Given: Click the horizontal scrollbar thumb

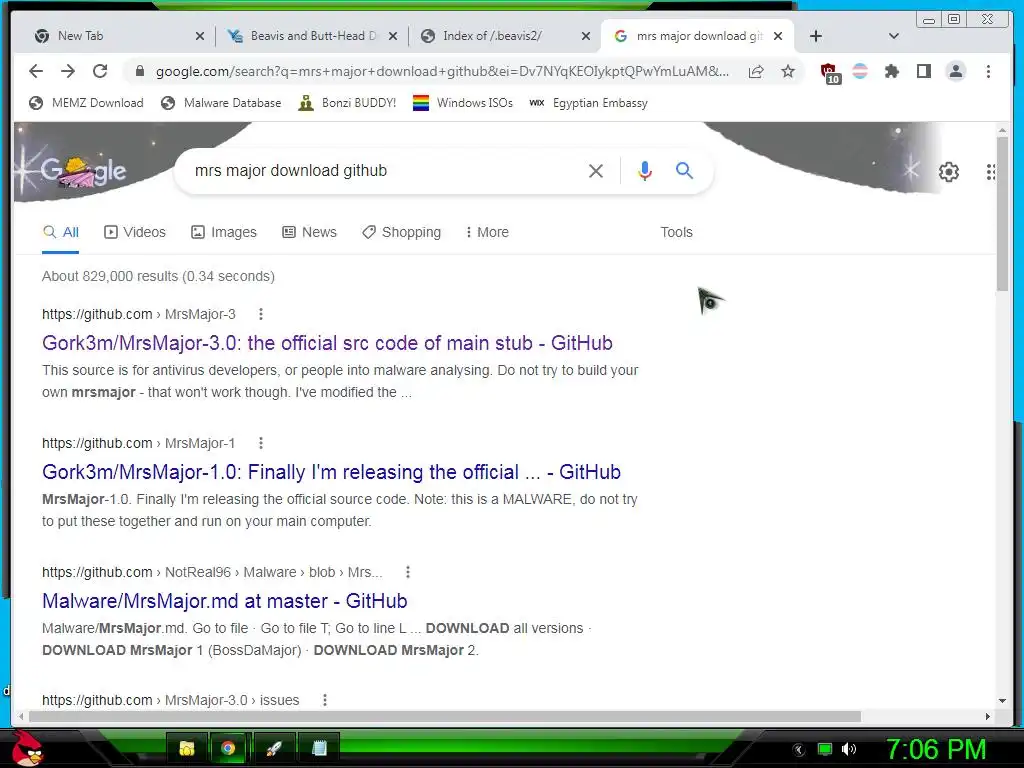Looking at the screenshot, I should tap(445, 716).
